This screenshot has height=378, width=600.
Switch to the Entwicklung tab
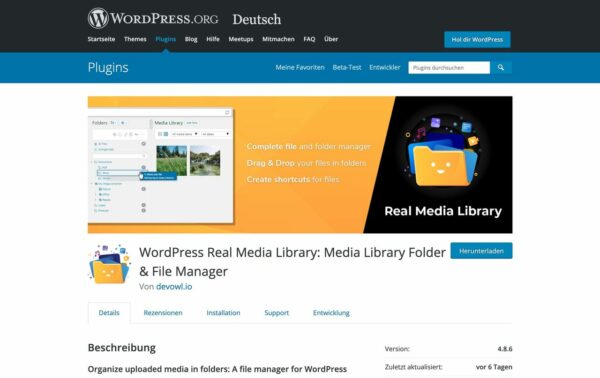331,313
